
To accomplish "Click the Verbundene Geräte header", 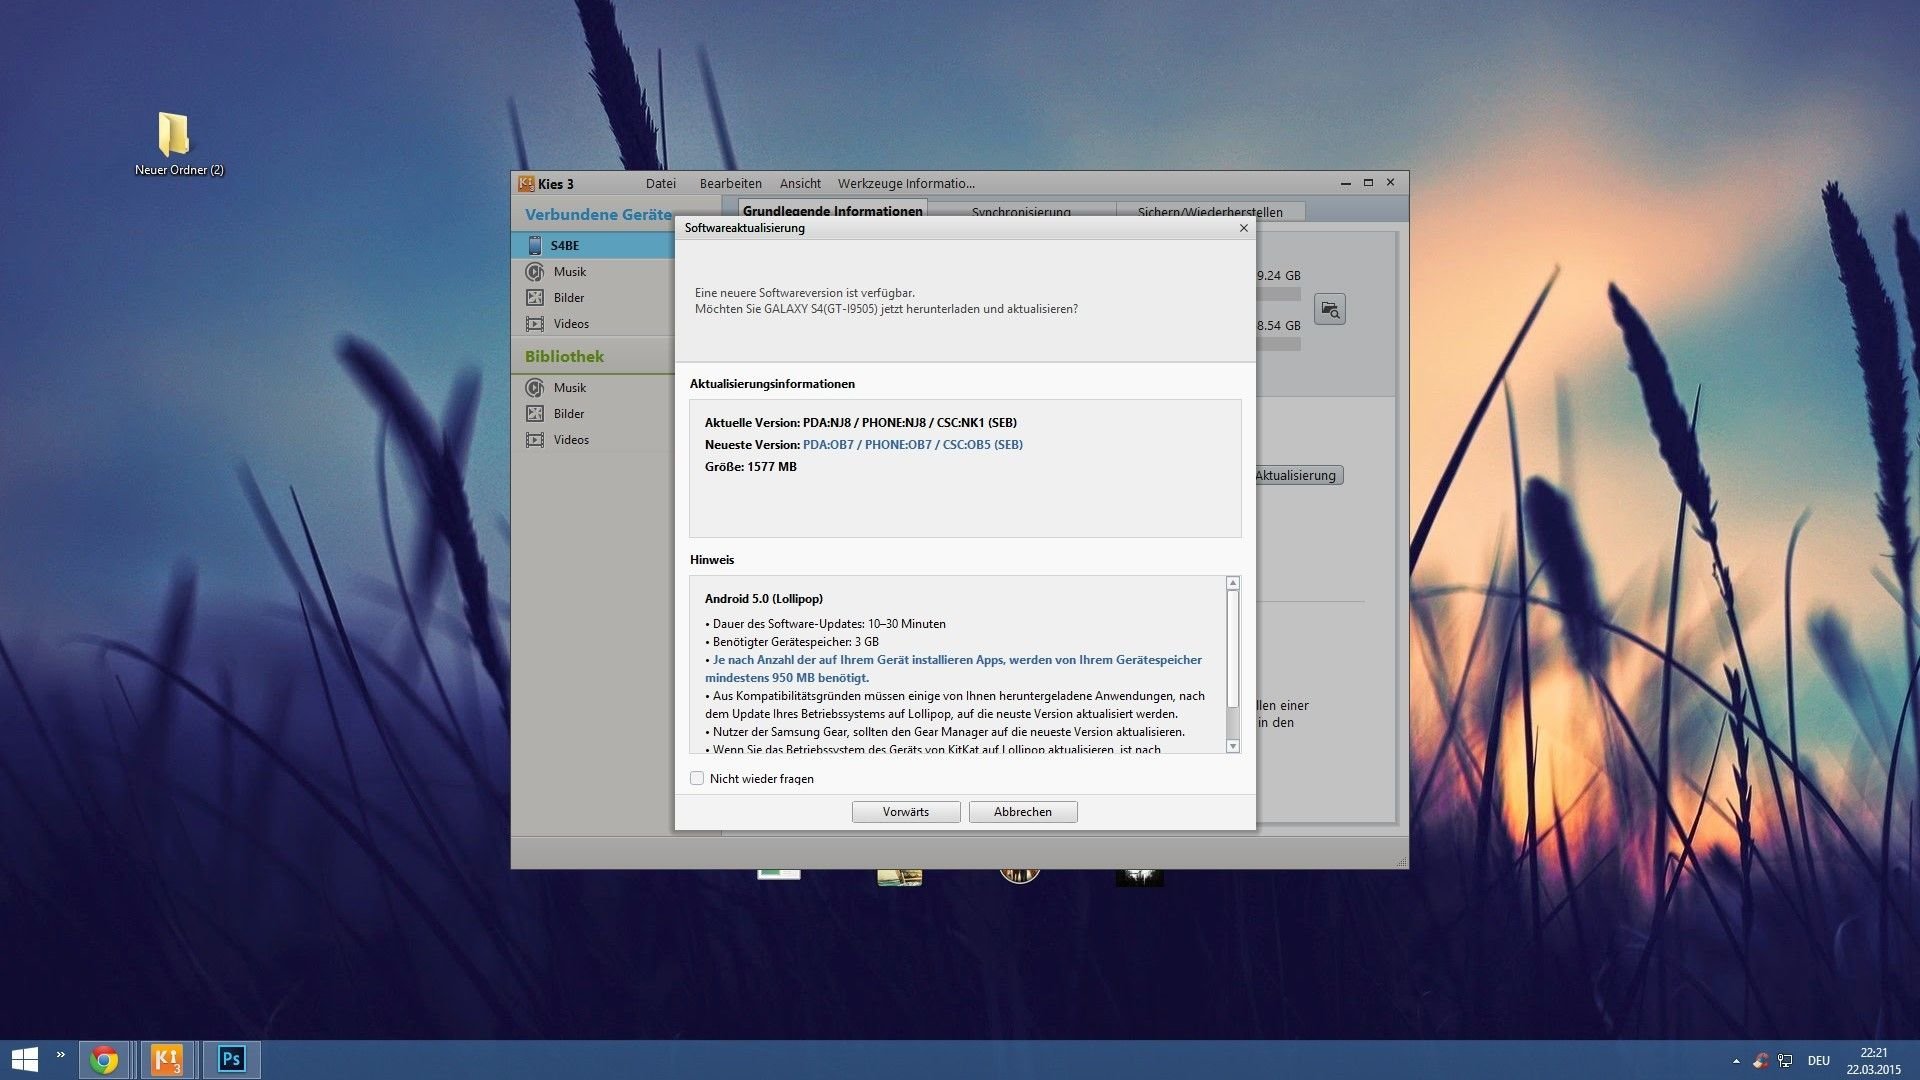I will [598, 214].
